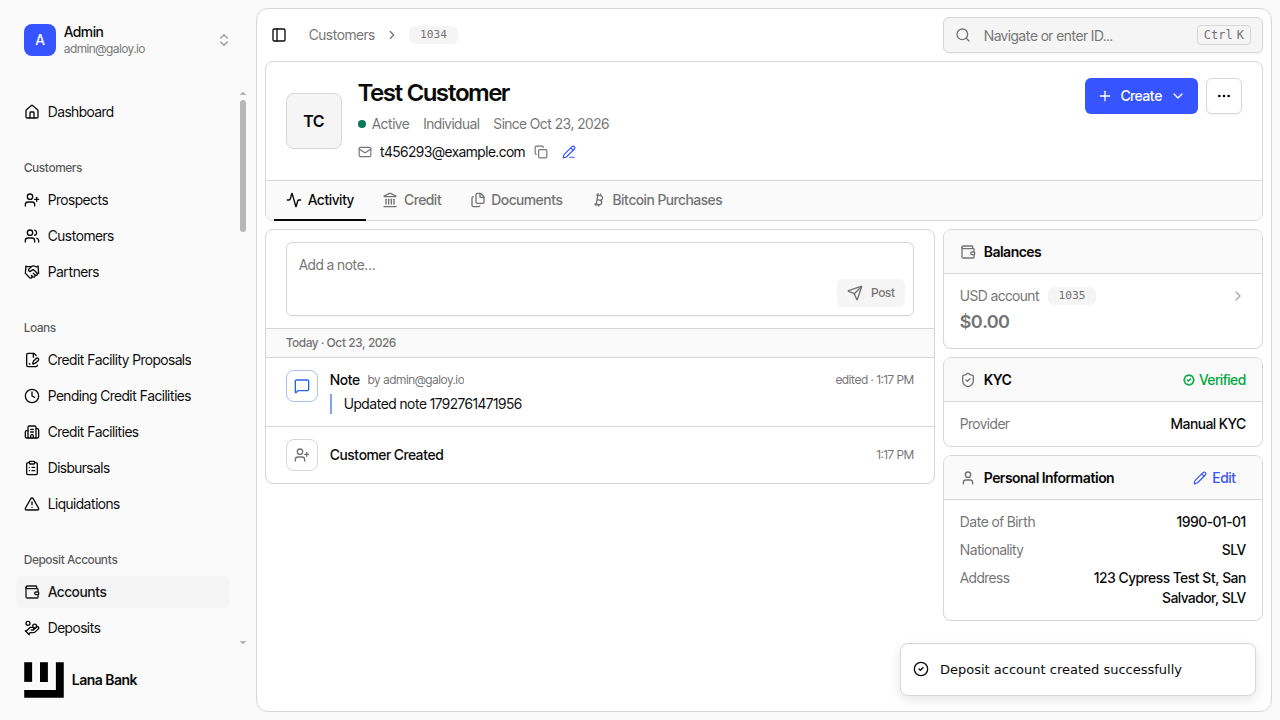Edit email with the pencil icon

tap(569, 152)
